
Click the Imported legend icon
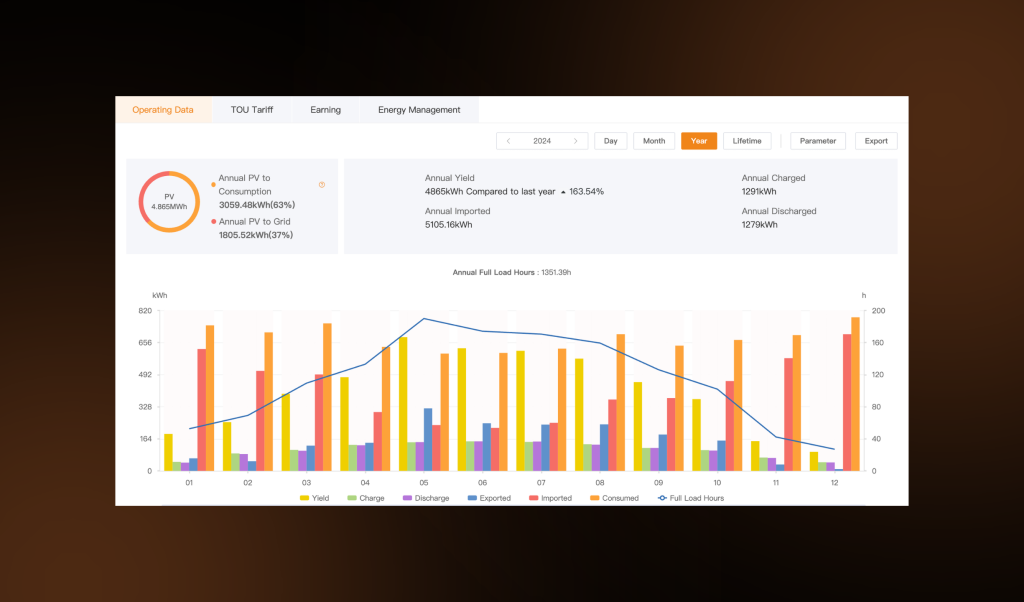pos(534,497)
